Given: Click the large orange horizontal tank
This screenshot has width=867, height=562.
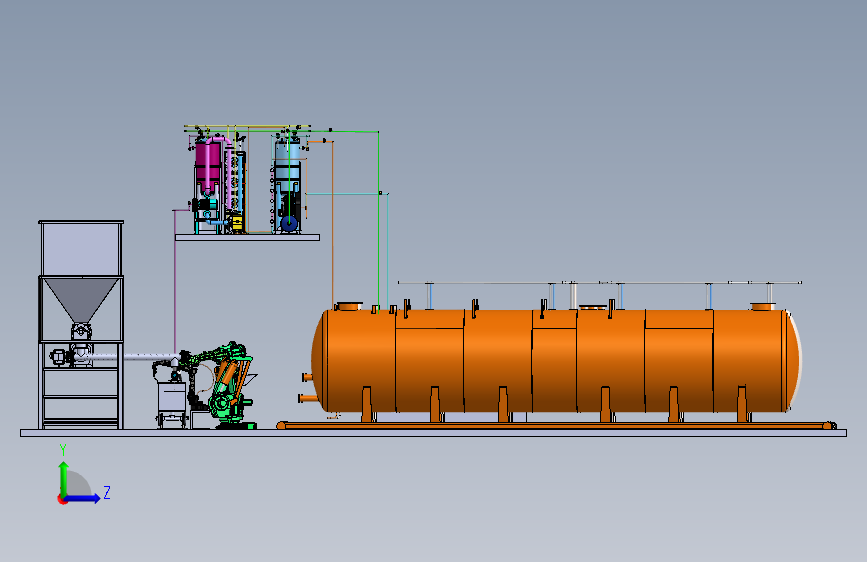Looking at the screenshot, I should coord(556,361).
